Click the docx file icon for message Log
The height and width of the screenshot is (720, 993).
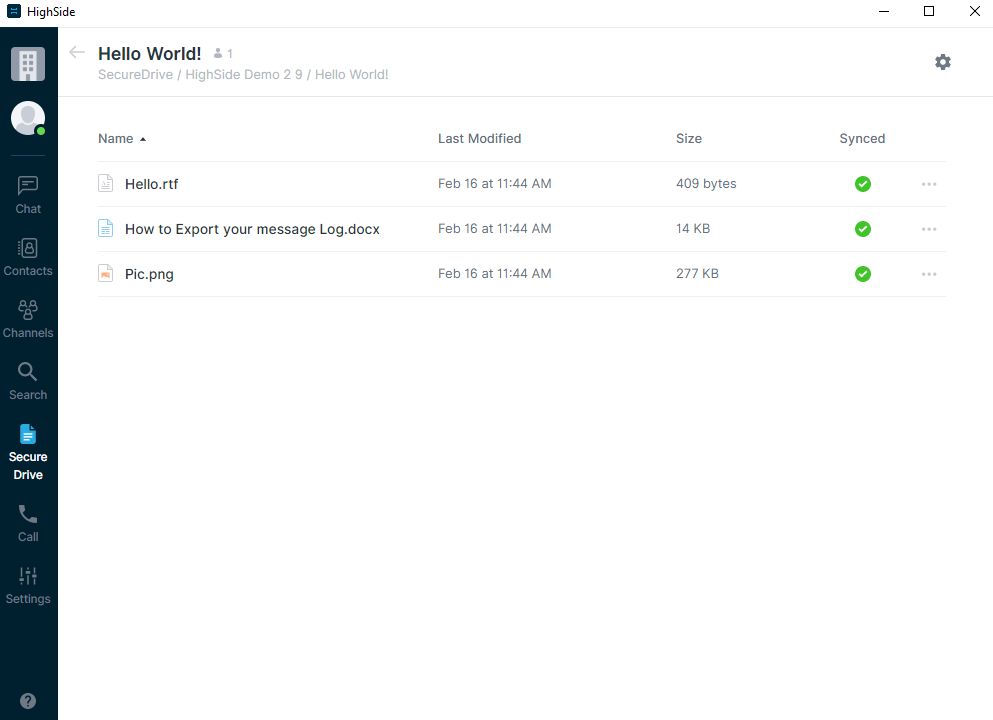click(x=106, y=229)
